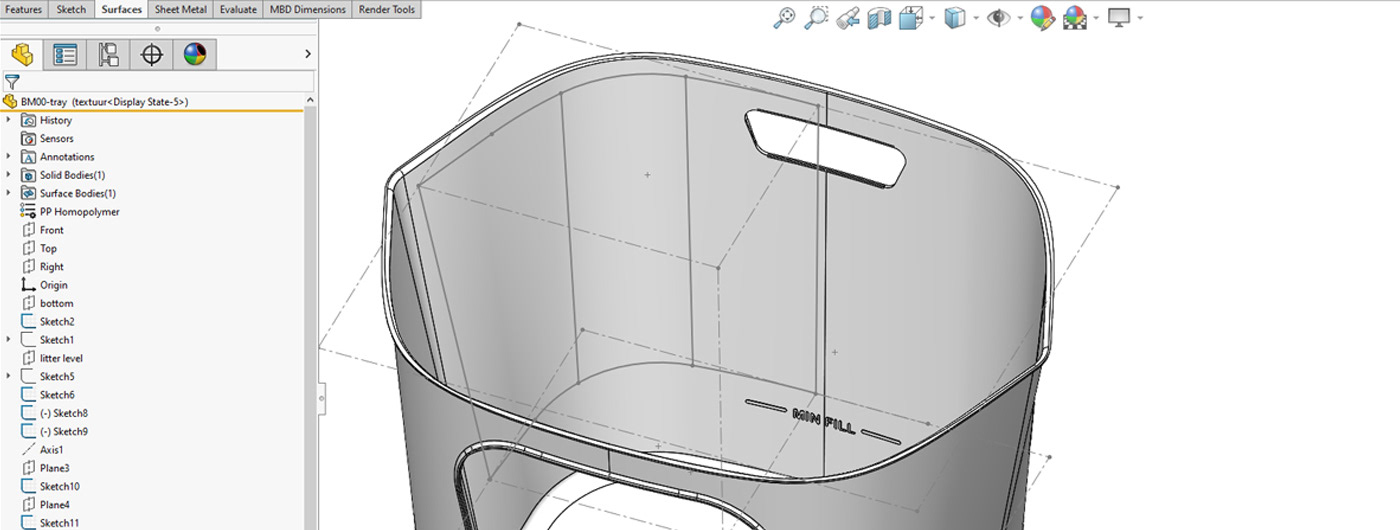
Task: Switch to the FeatureManager design tree tab
Action: pos(22,54)
